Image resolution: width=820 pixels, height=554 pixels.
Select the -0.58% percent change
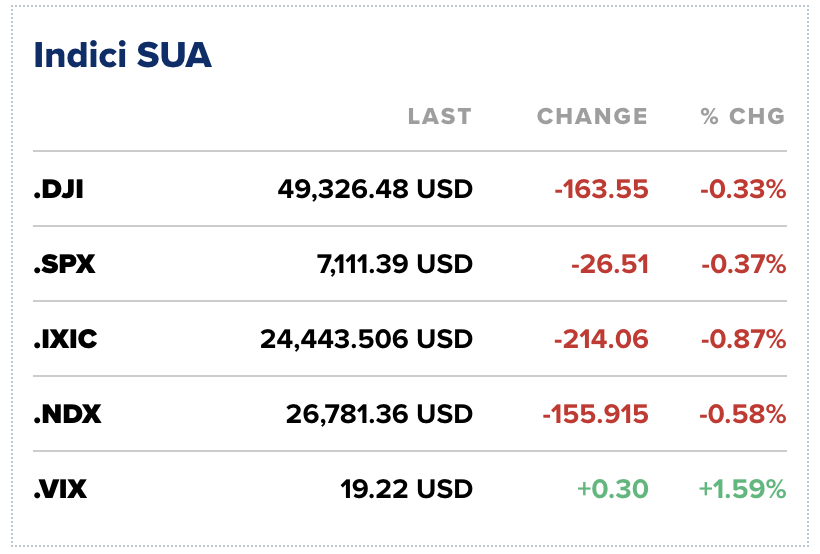[741, 414]
